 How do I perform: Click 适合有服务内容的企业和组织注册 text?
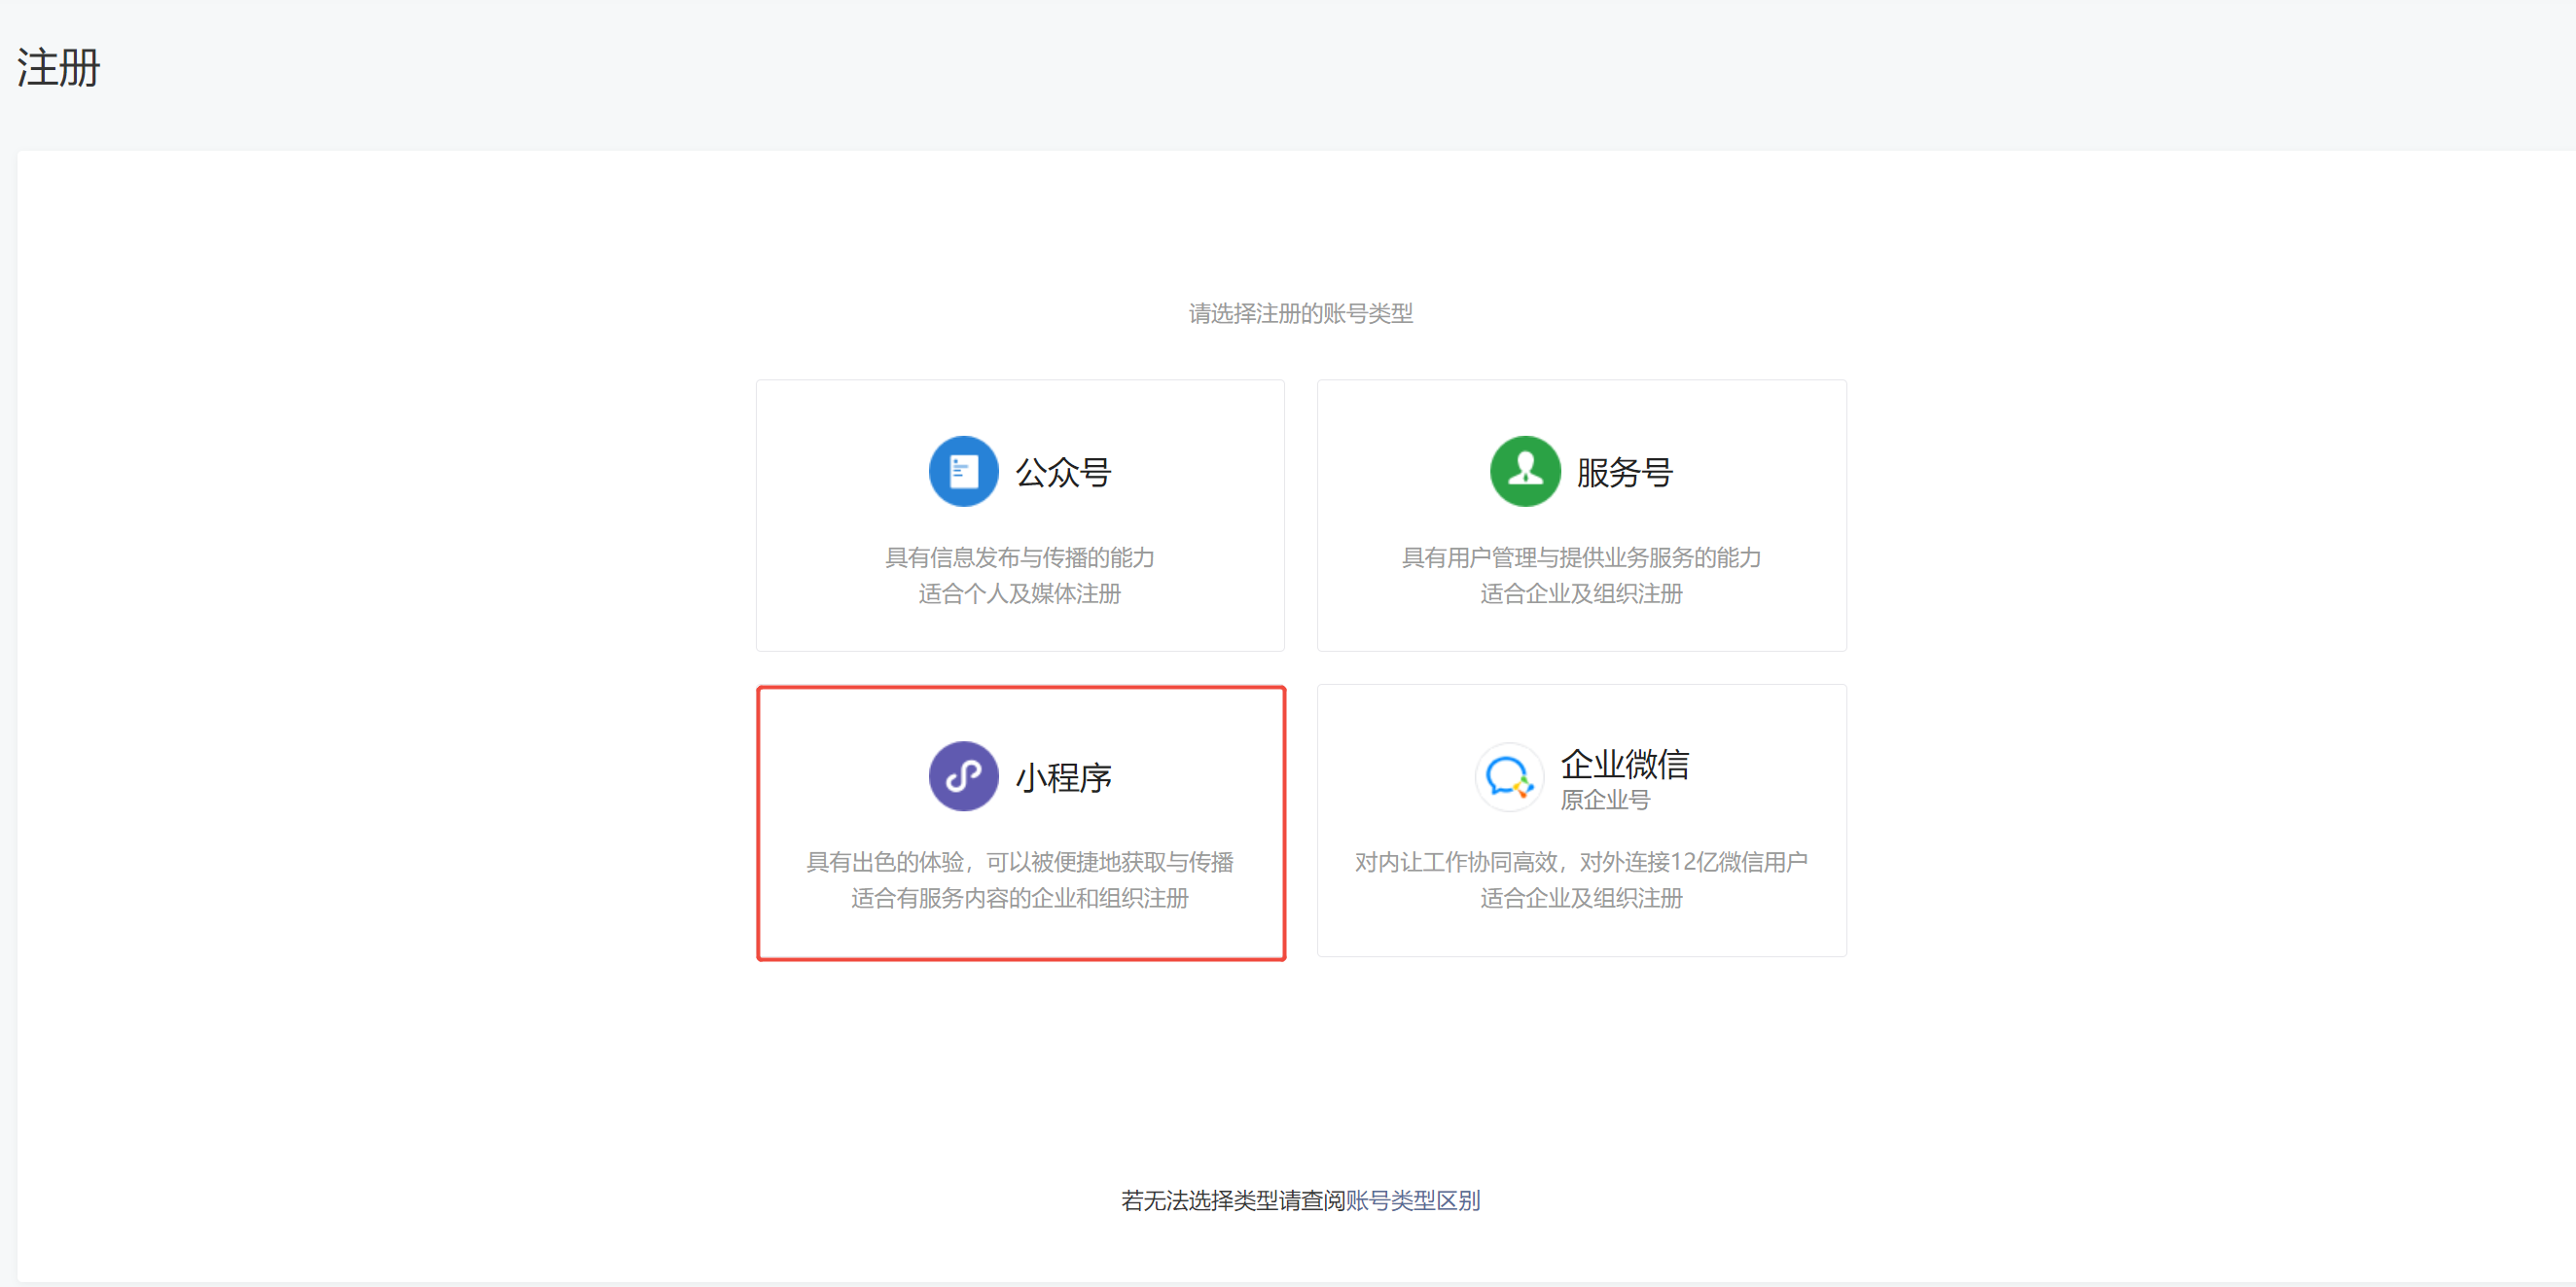click(x=1019, y=898)
